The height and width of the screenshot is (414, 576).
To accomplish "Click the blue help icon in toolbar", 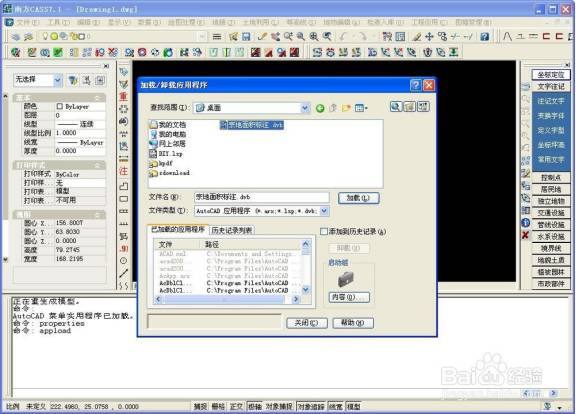I will coord(485,36).
